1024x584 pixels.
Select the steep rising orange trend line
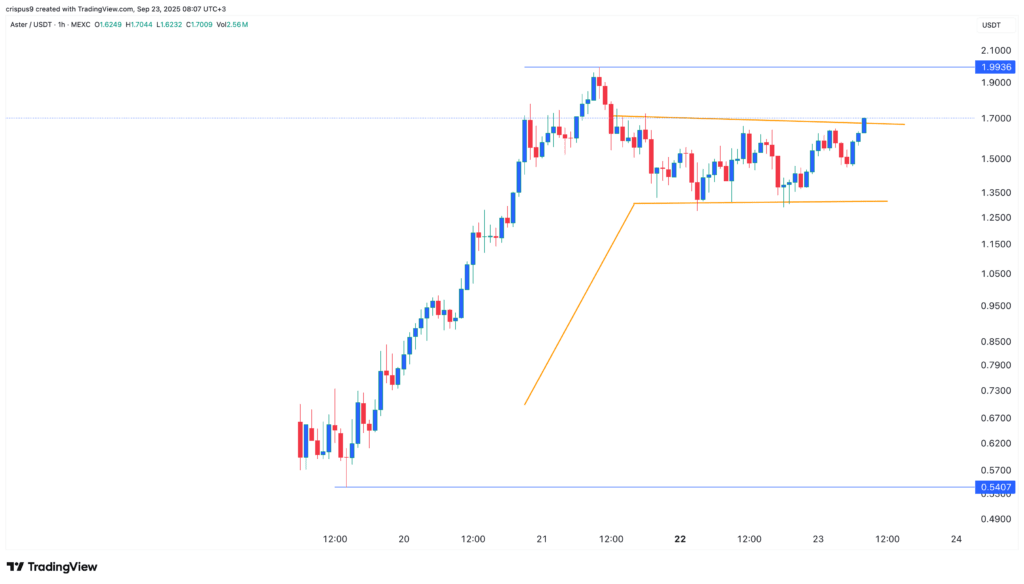pyautogui.click(x=579, y=304)
